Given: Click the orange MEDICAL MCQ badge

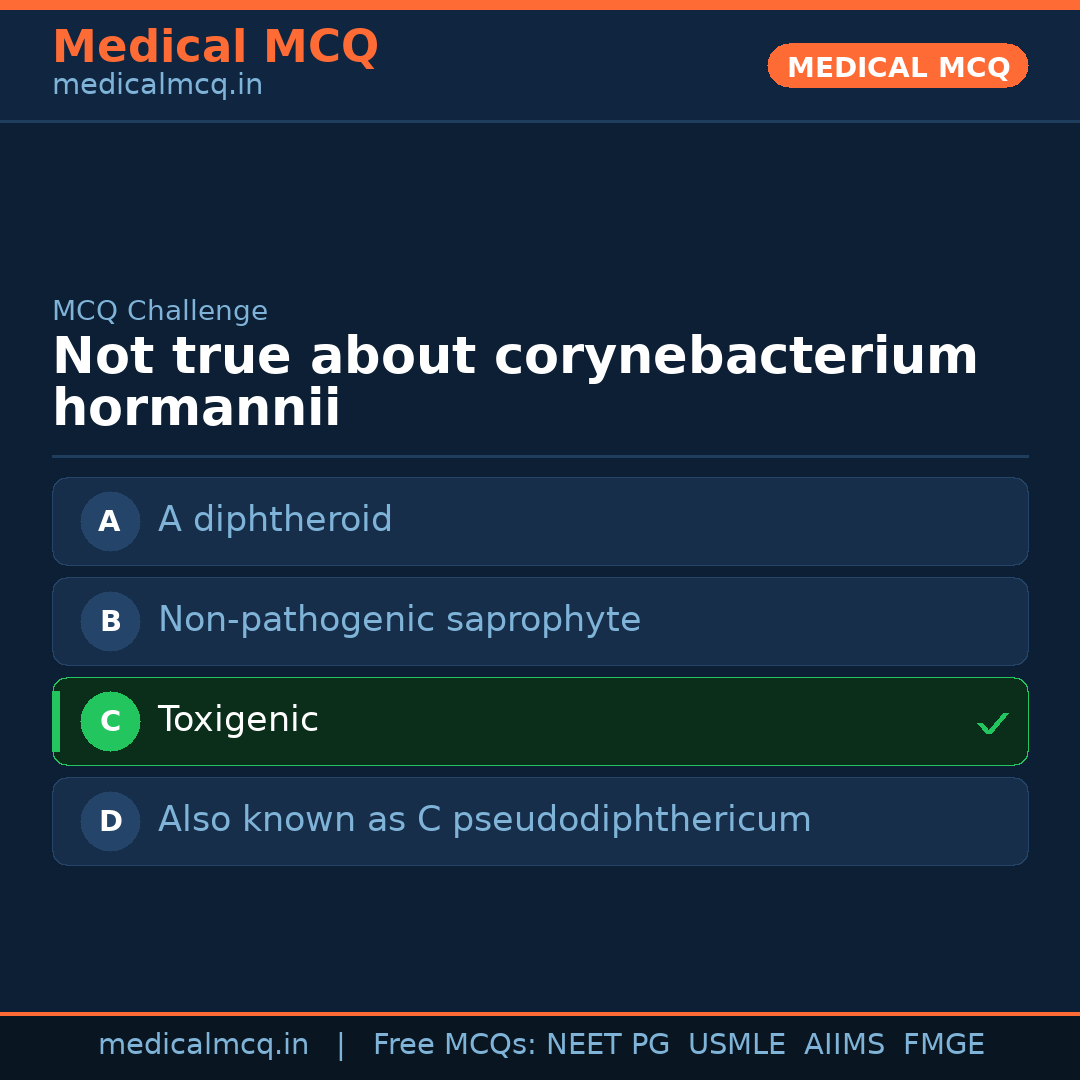Looking at the screenshot, I should [898, 67].
